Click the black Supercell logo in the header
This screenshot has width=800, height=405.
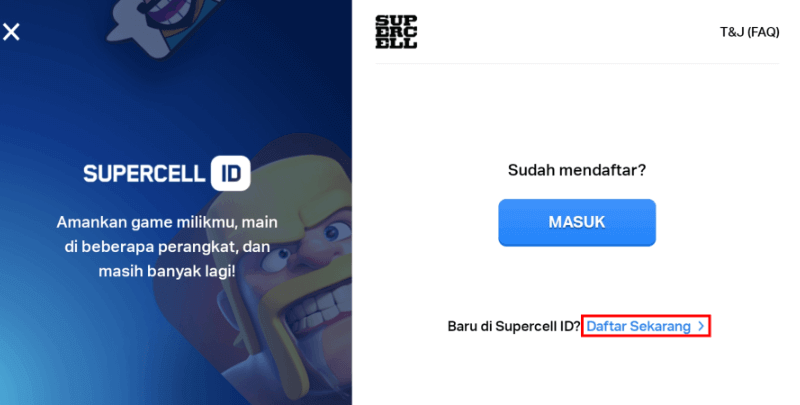pos(396,32)
